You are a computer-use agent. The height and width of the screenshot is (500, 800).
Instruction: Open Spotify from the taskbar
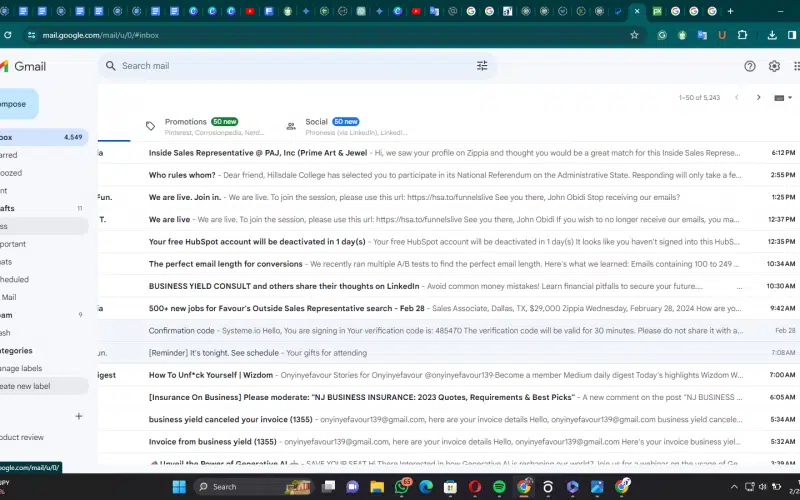(499, 486)
